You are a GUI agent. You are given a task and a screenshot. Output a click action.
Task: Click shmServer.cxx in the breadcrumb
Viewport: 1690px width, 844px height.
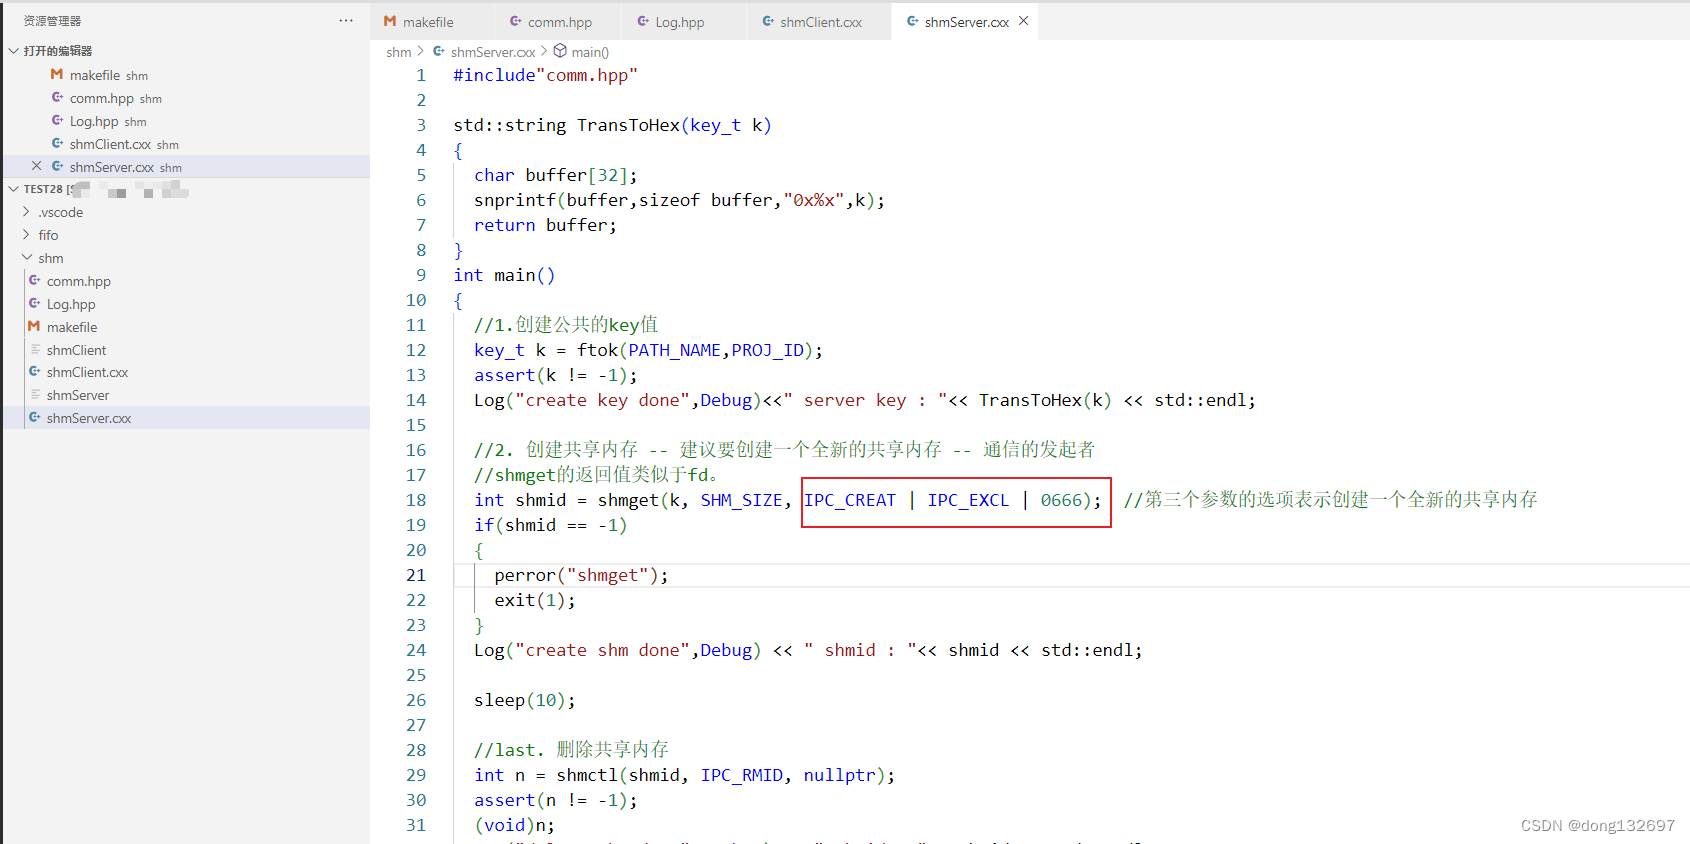[x=492, y=52]
